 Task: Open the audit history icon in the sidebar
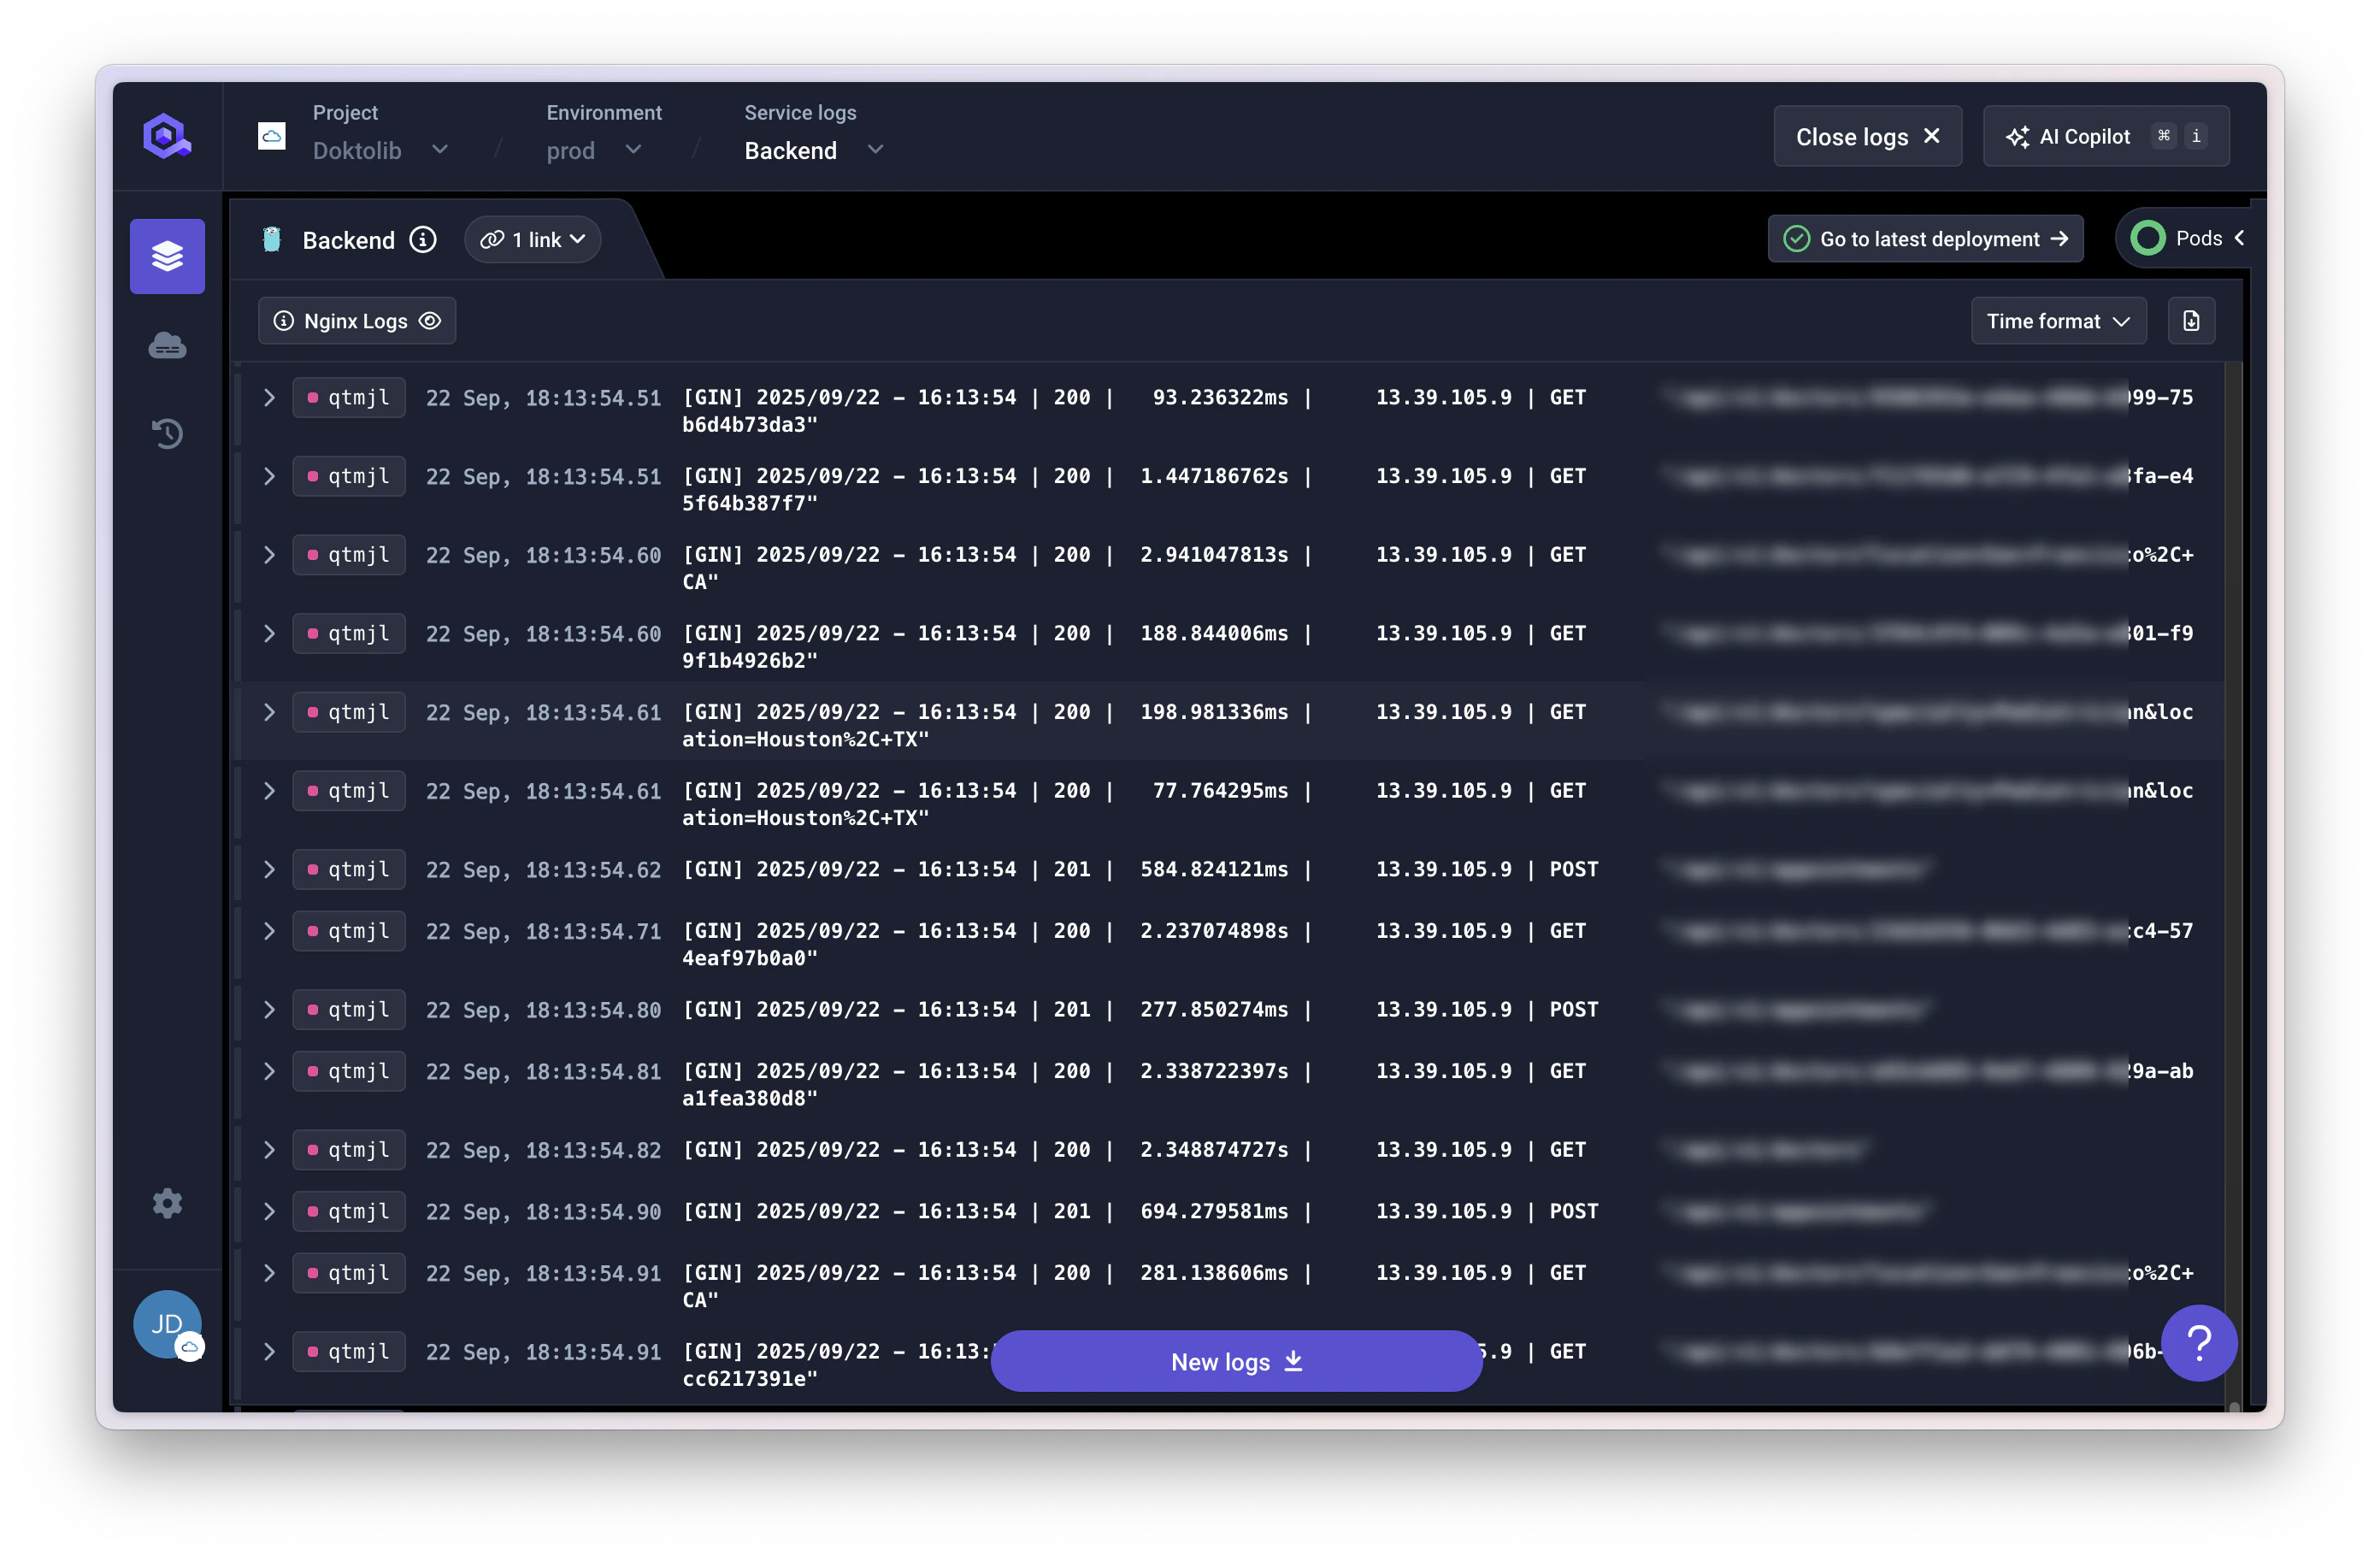coord(167,433)
